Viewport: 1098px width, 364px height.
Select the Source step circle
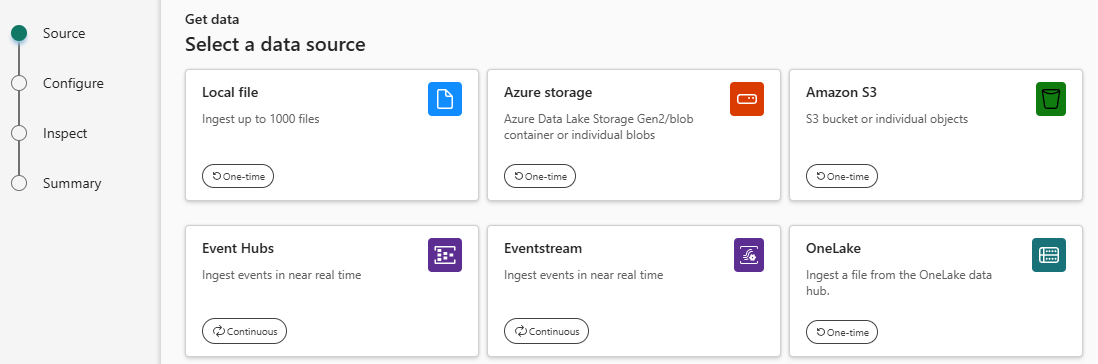coord(19,33)
